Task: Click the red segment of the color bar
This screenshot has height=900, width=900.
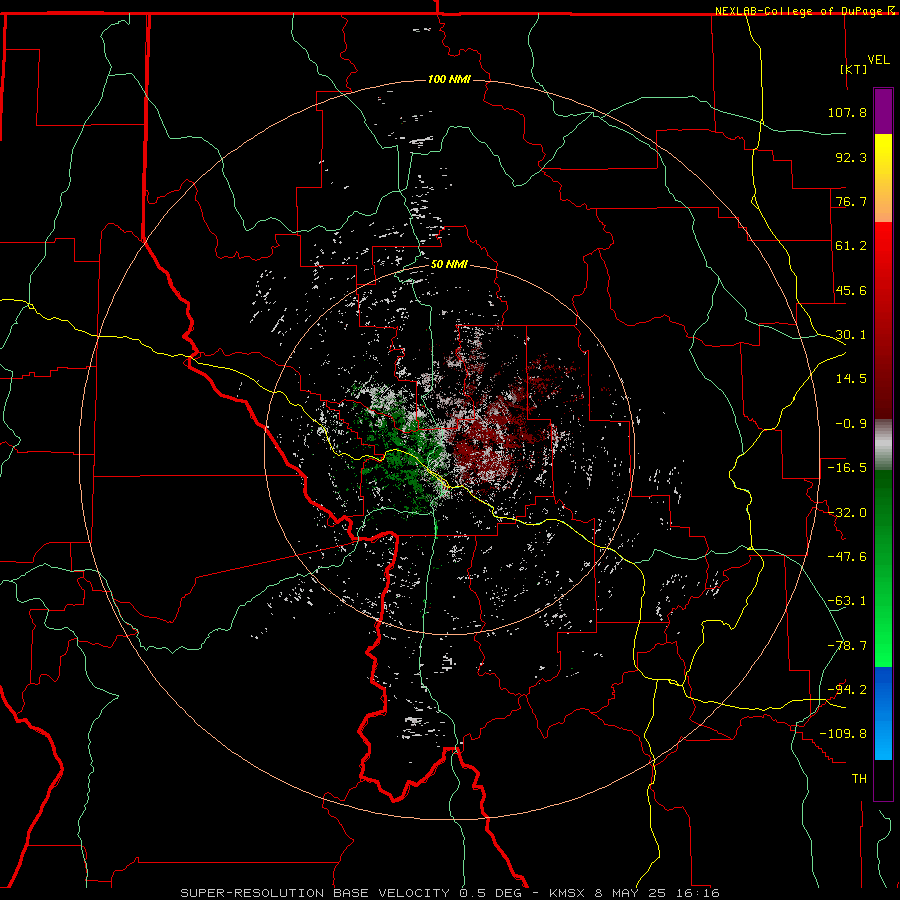Action: point(883,320)
